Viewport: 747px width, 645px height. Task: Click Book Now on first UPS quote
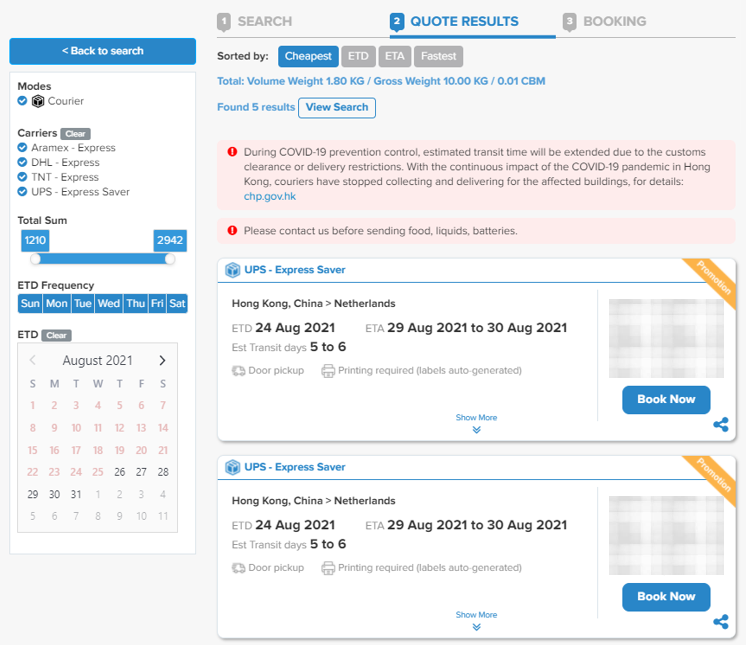[666, 400]
